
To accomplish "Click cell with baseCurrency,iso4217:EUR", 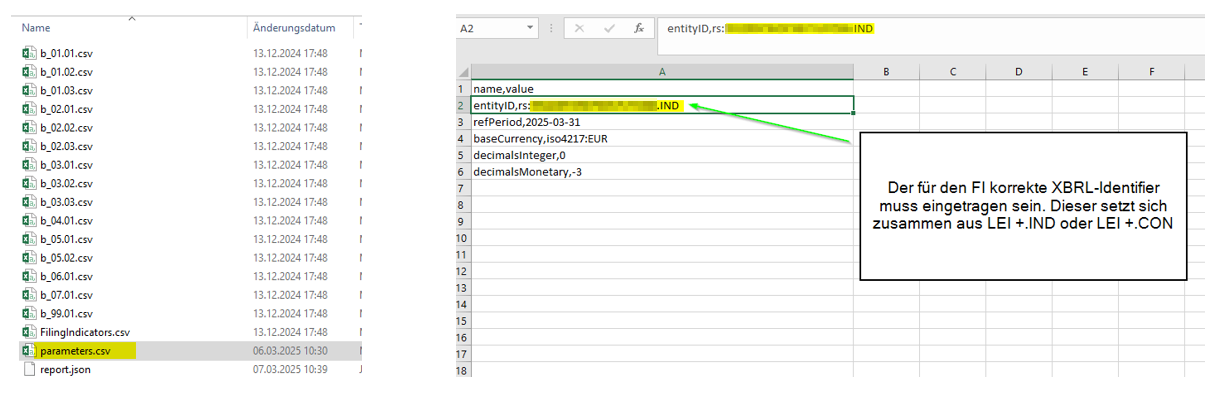I will click(x=663, y=138).
